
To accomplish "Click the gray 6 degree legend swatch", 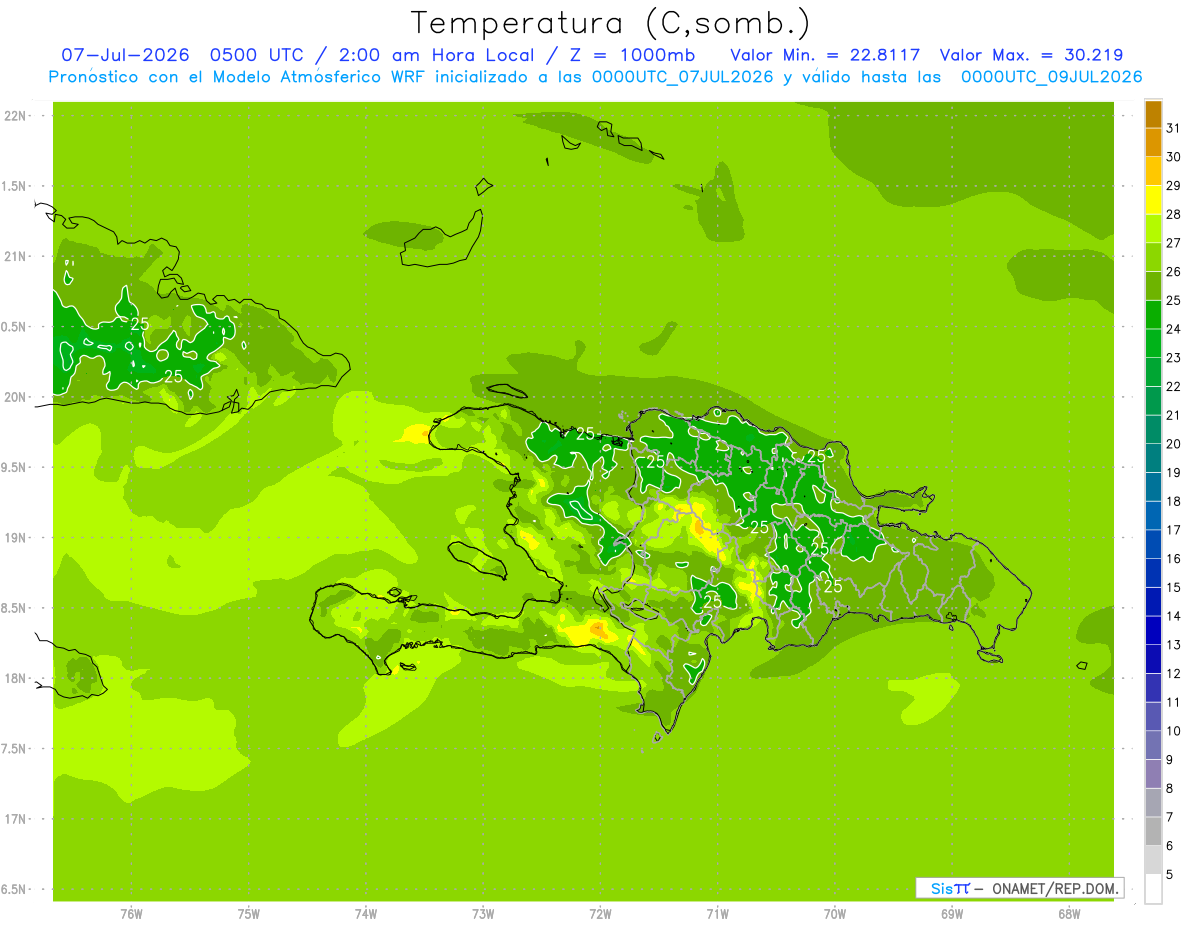I will pos(1153,832).
